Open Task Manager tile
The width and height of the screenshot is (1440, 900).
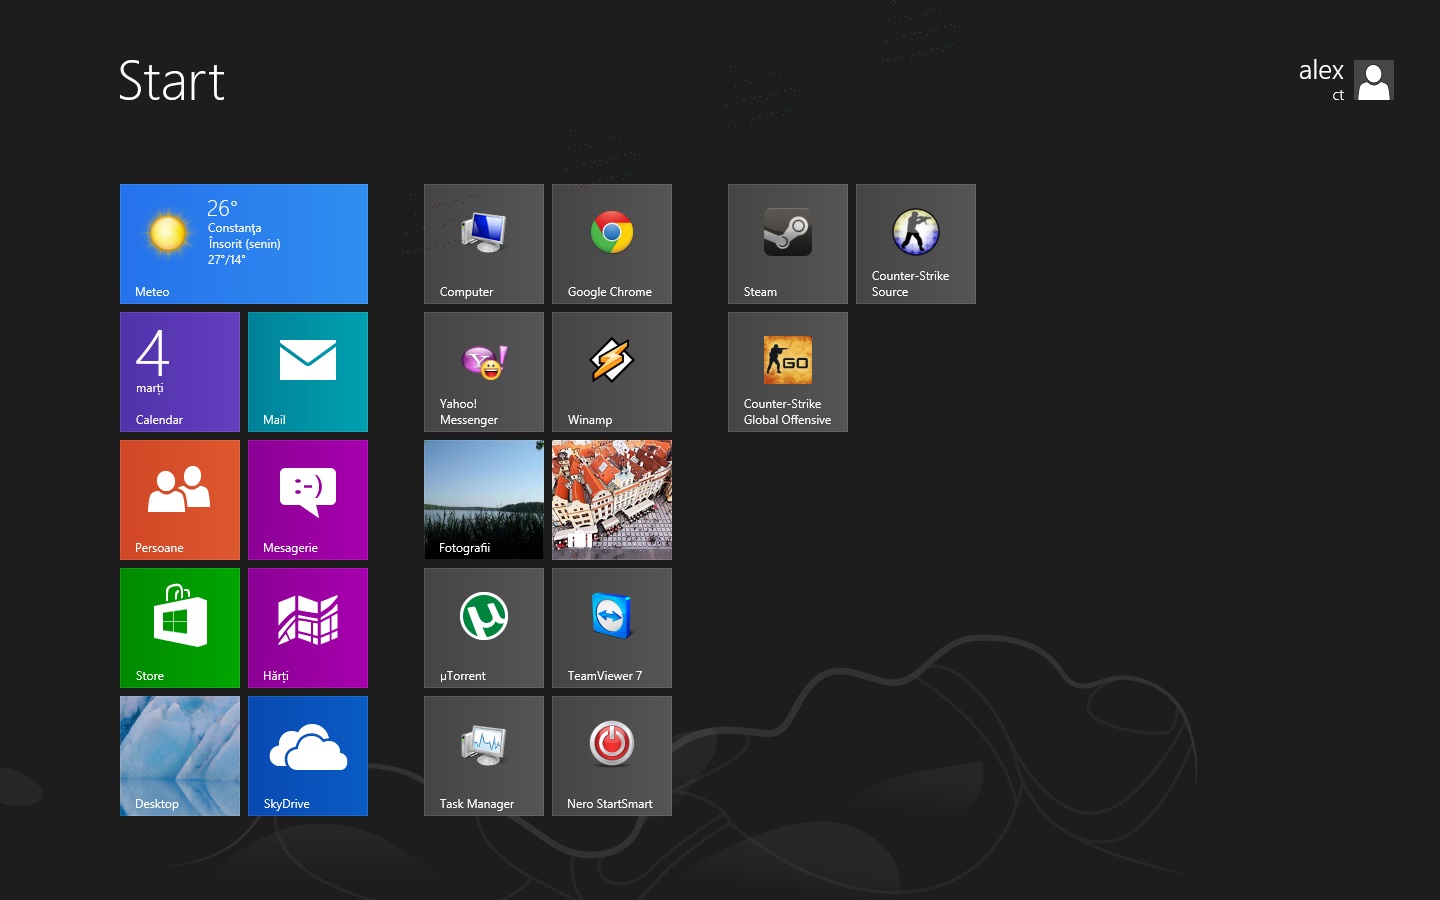click(484, 756)
